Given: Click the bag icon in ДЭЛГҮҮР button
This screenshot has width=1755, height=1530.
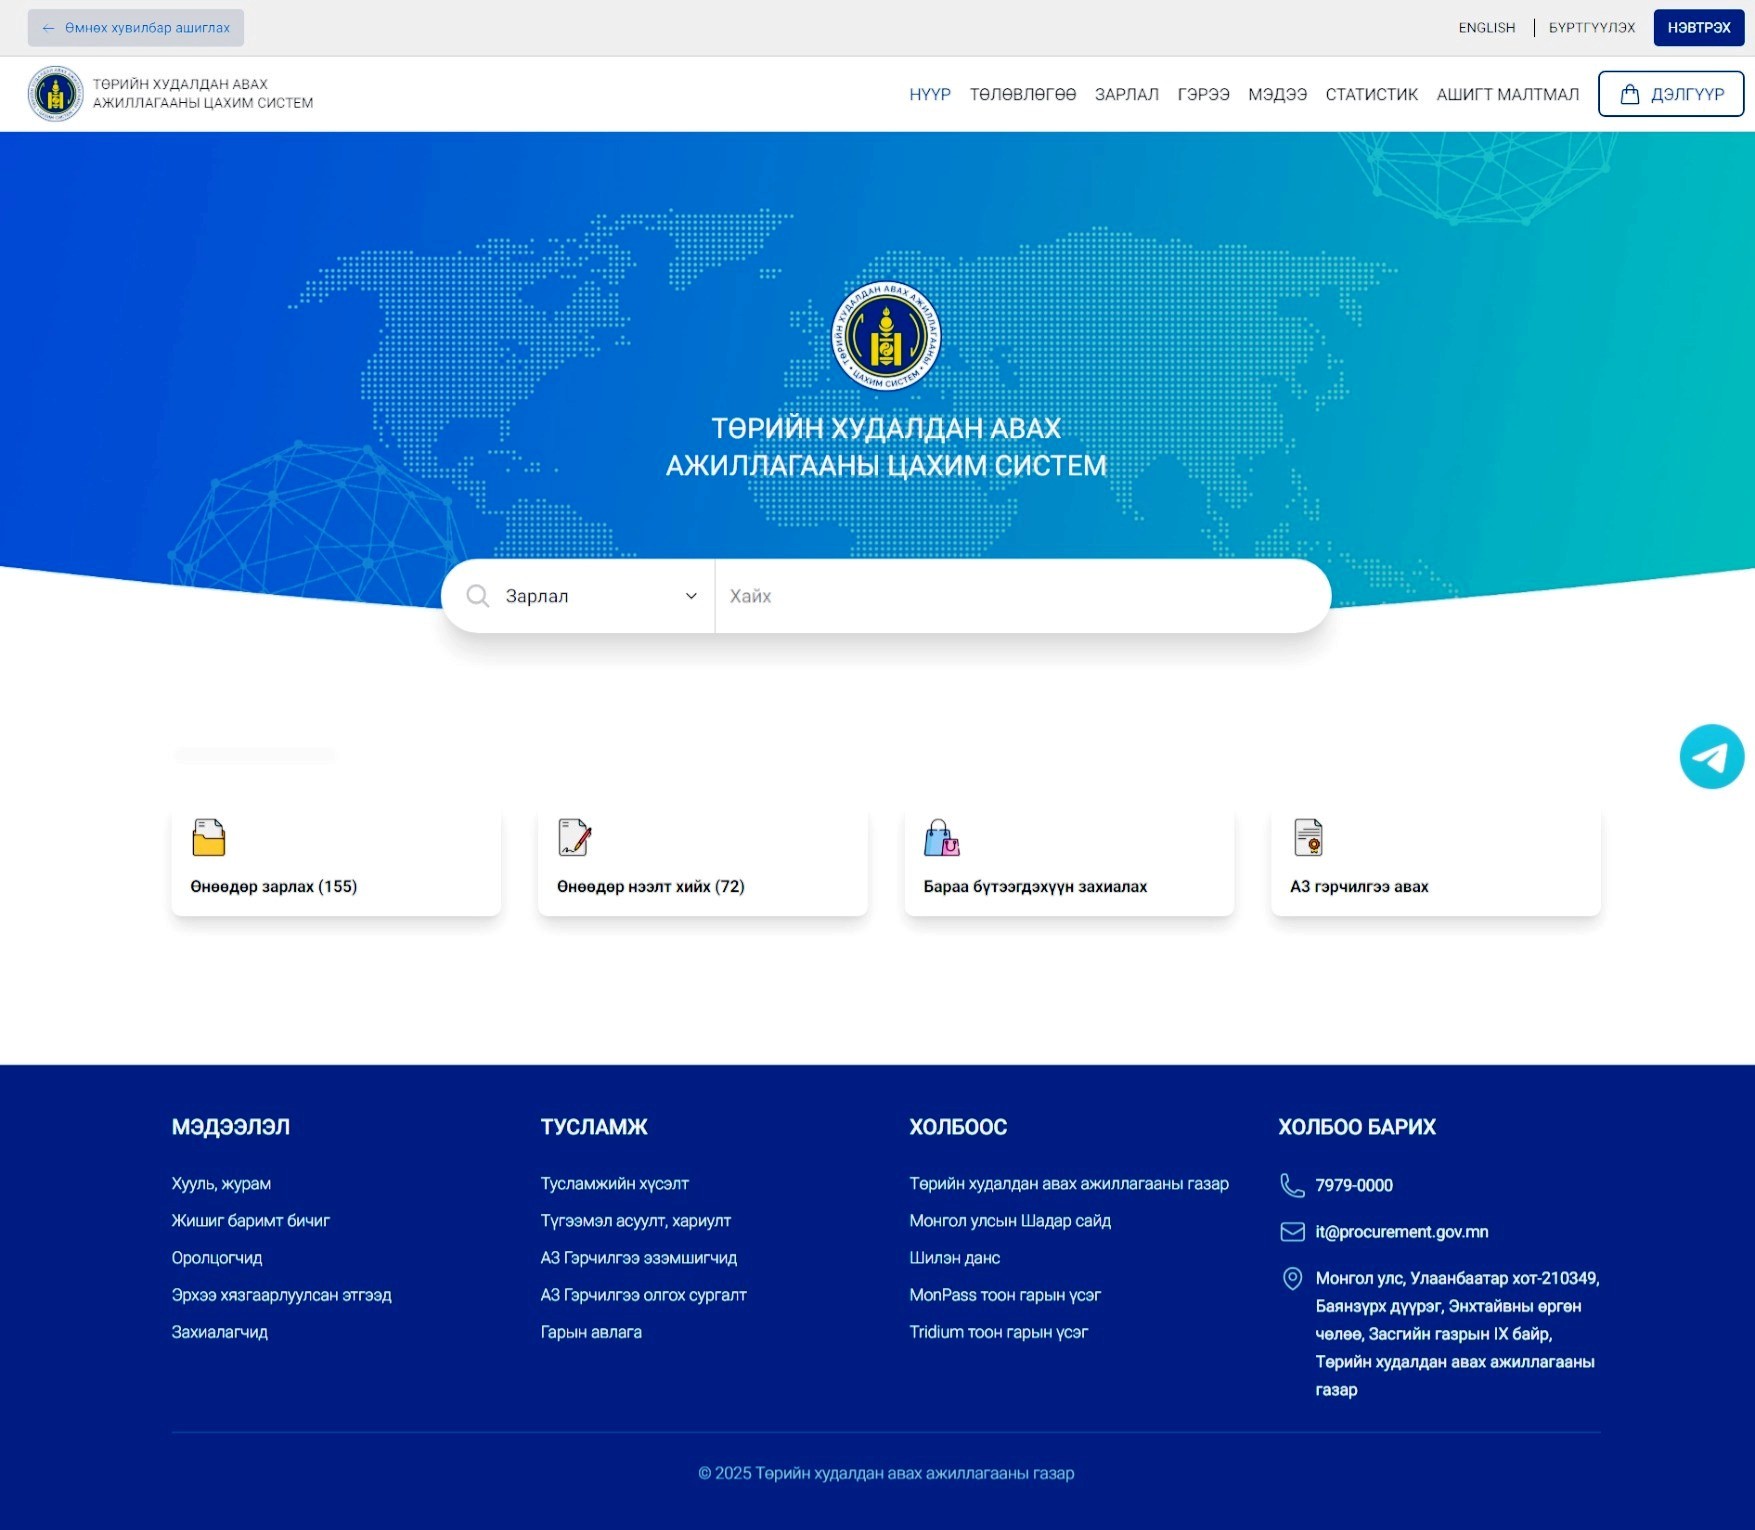Looking at the screenshot, I should [1629, 94].
